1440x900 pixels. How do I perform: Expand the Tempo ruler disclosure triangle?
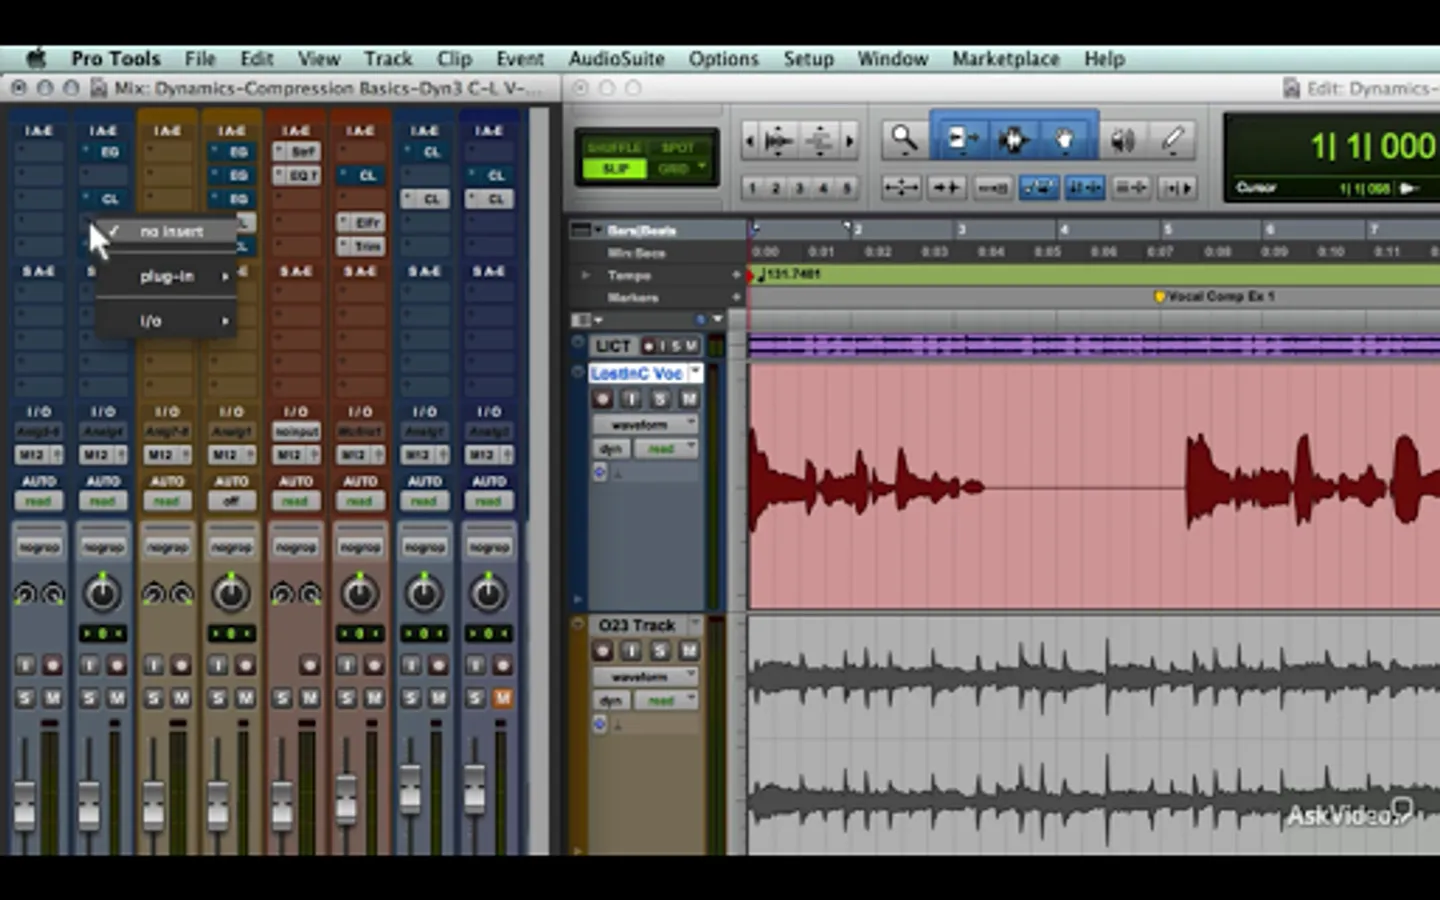click(x=586, y=275)
